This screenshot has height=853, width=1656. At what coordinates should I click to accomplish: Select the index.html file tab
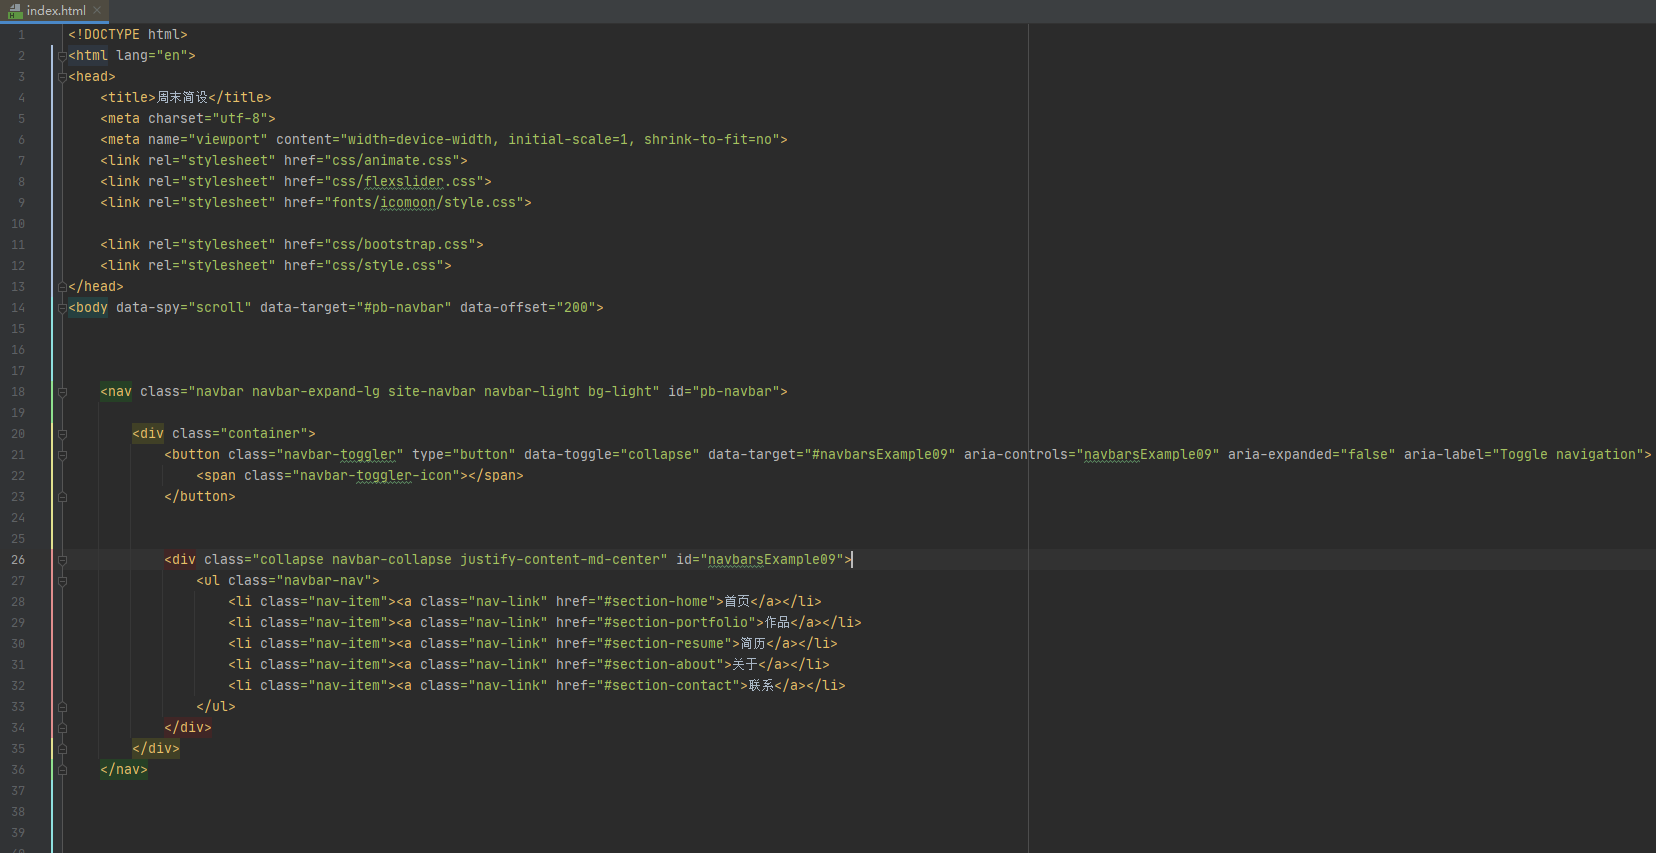pyautogui.click(x=55, y=11)
